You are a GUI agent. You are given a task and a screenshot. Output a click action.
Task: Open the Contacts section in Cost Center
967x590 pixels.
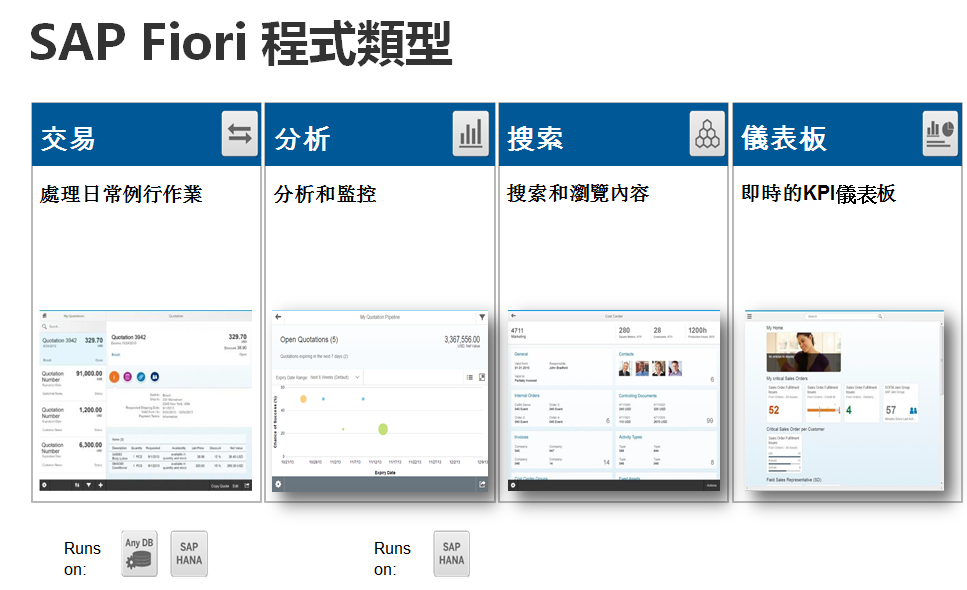665,367
